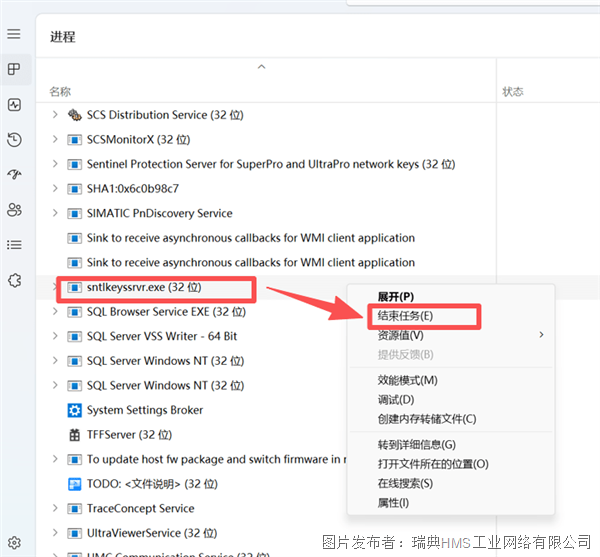Expand the SCSMonitorX row

coord(55,140)
